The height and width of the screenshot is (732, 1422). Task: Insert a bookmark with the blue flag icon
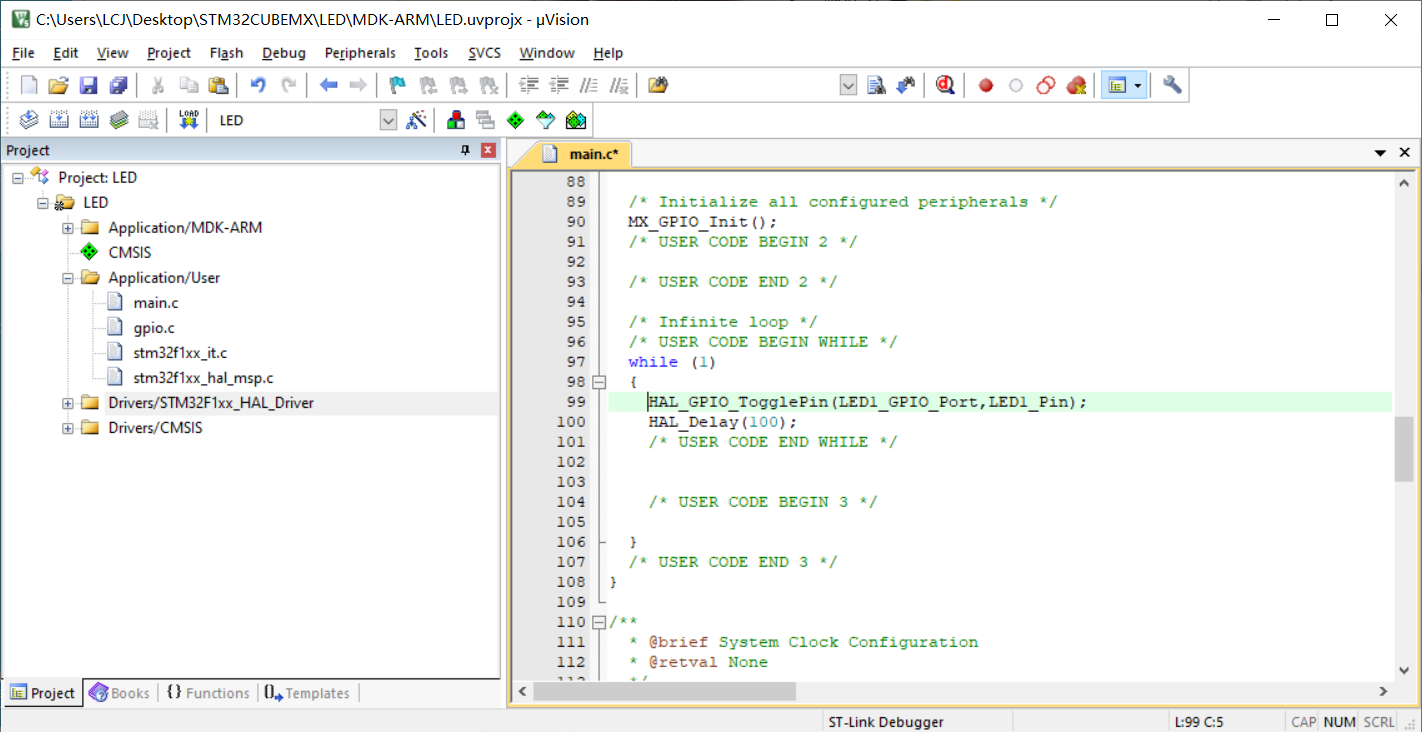[397, 85]
